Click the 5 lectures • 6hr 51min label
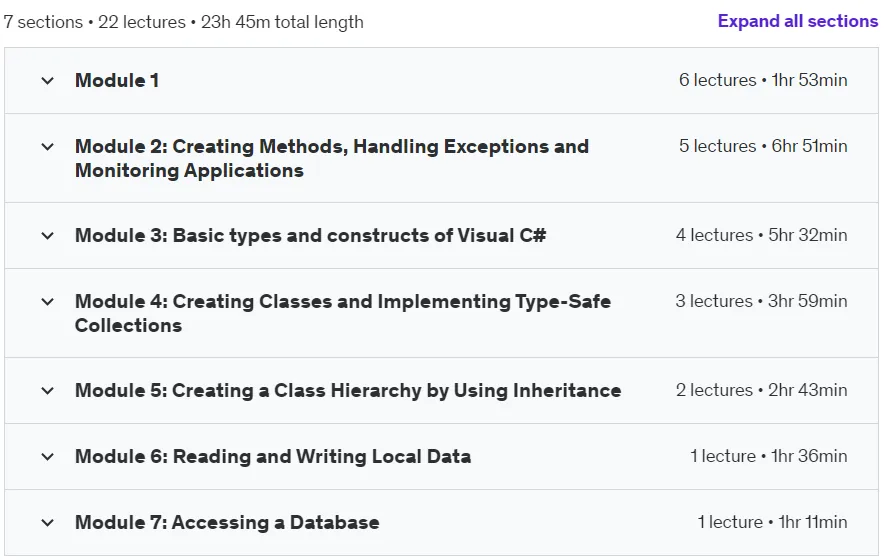The height and width of the screenshot is (560, 884). [x=763, y=146]
